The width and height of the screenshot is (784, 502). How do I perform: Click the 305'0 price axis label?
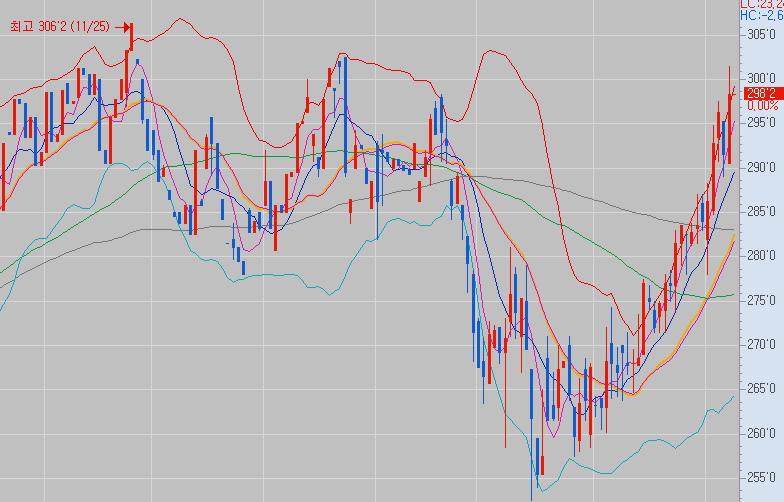pyautogui.click(x=762, y=34)
